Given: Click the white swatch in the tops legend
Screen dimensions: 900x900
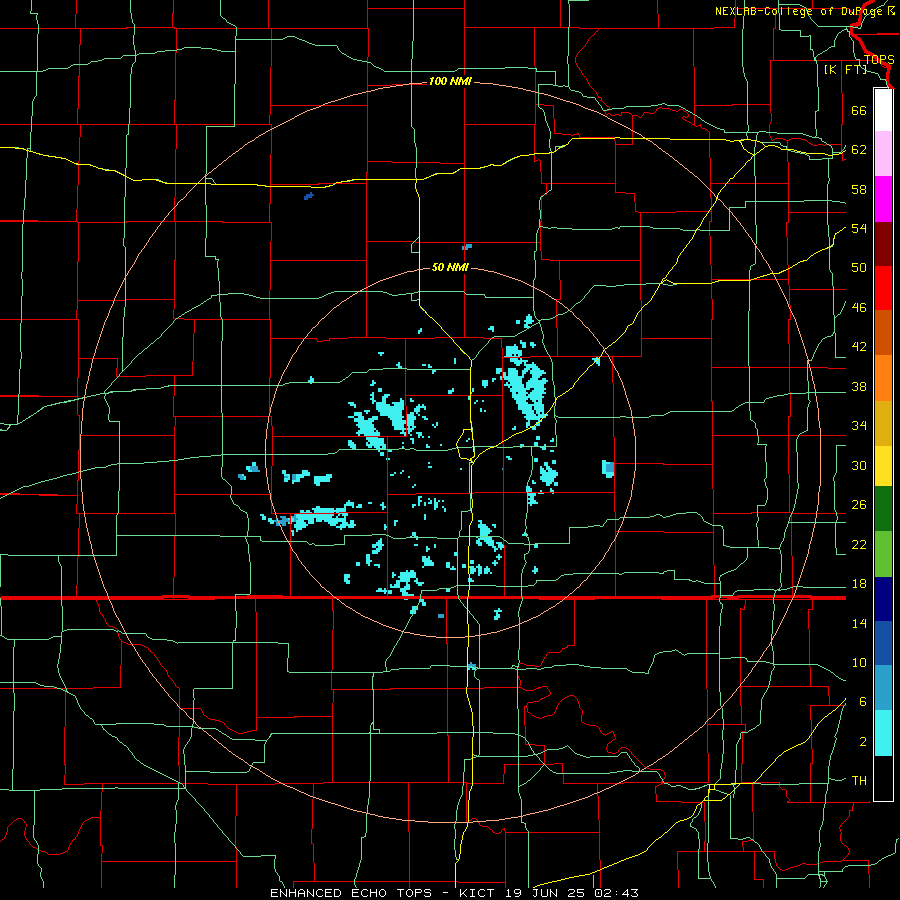Looking at the screenshot, I should pyautogui.click(x=883, y=110).
